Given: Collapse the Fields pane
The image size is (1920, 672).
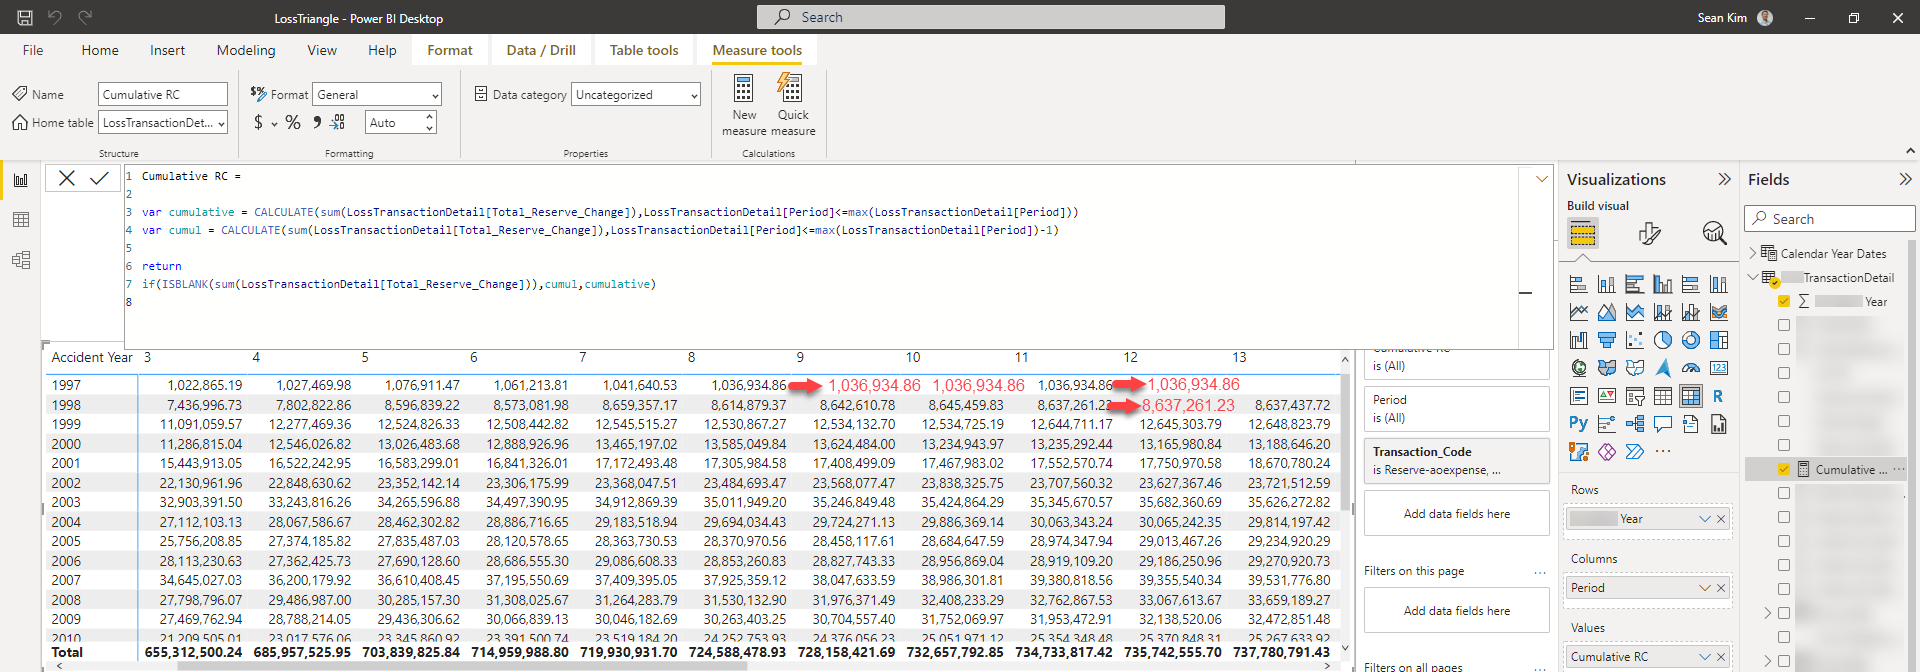Looking at the screenshot, I should 1905,179.
